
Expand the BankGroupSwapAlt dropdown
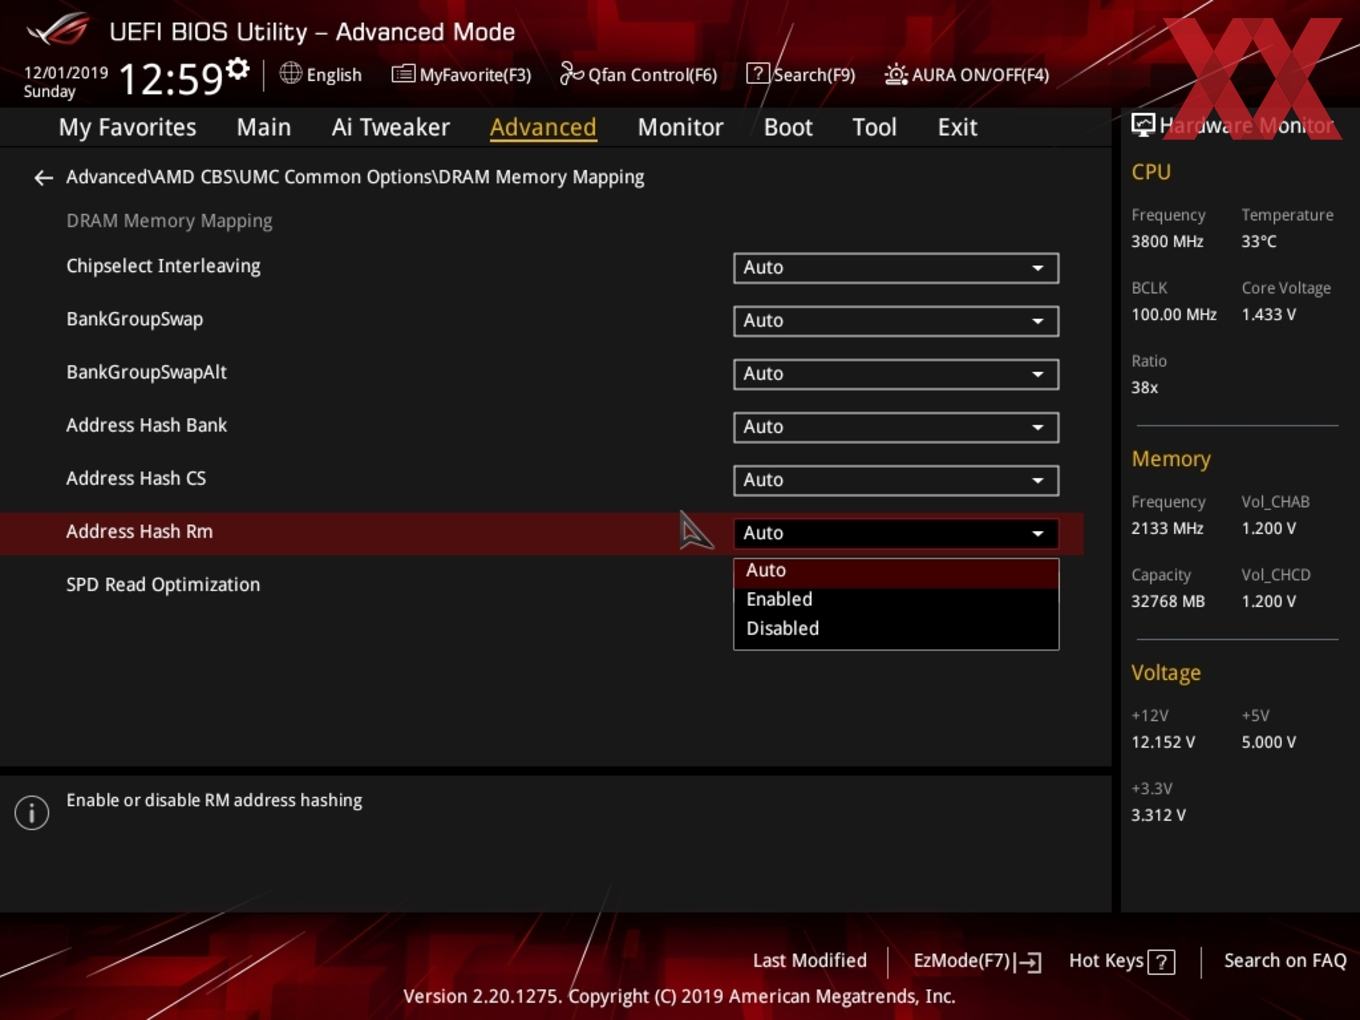tap(896, 374)
